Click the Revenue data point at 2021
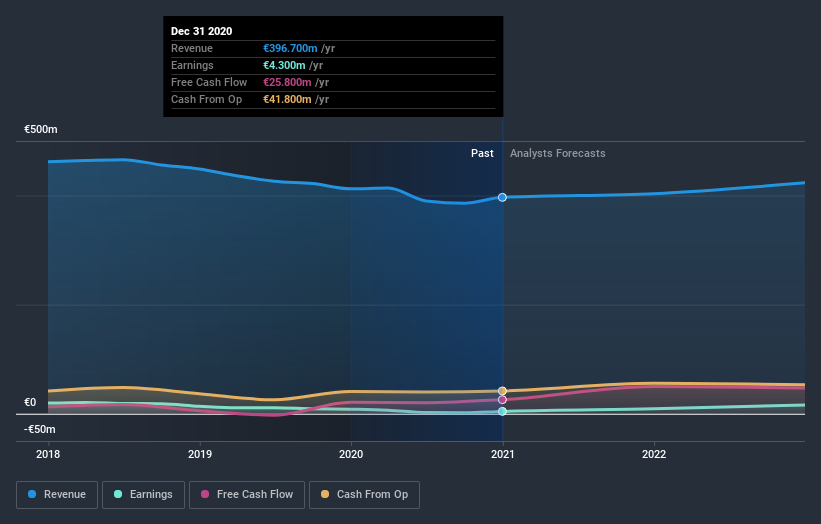Viewport: 821px width, 524px height. click(x=502, y=197)
